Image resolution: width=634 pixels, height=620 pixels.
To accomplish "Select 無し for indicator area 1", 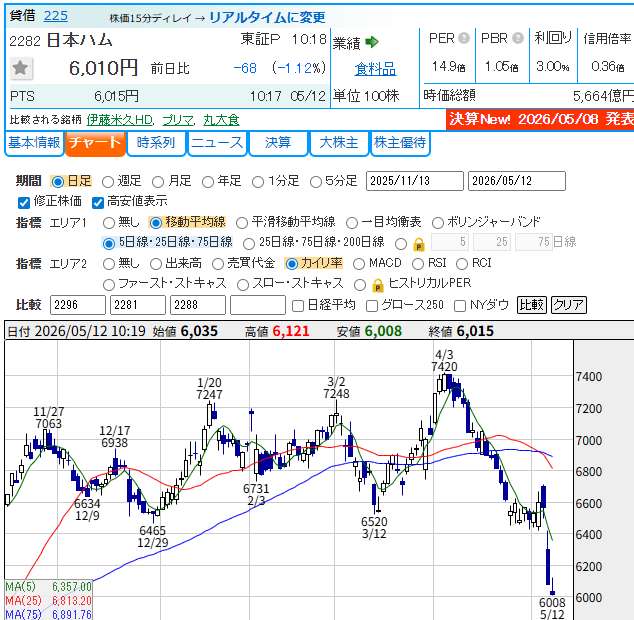I will tap(109, 223).
